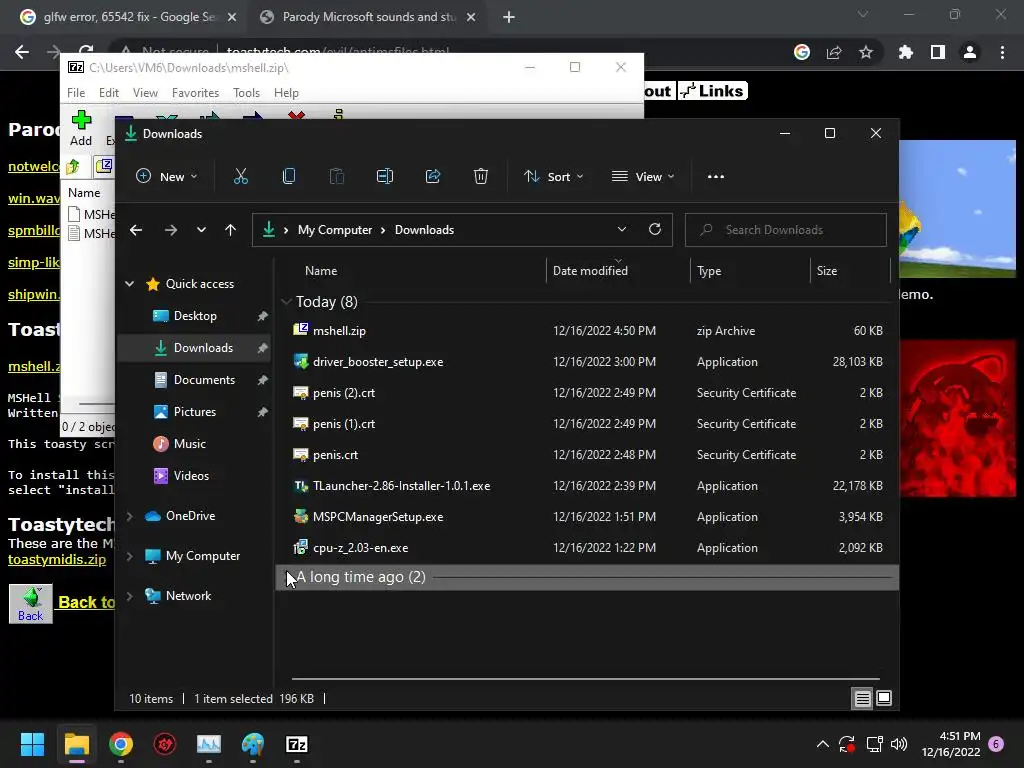
Task: Expand OneDrive in navigation pane
Action: [x=129, y=516]
